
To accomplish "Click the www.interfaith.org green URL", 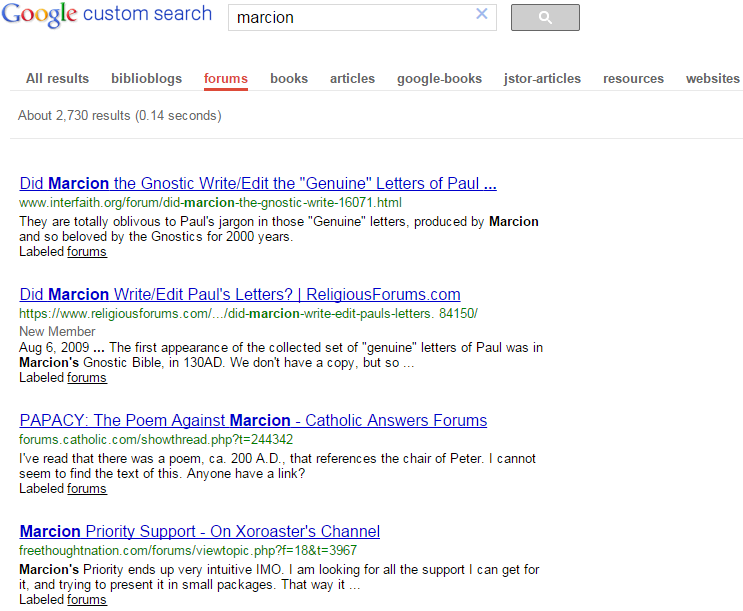I will [210, 203].
